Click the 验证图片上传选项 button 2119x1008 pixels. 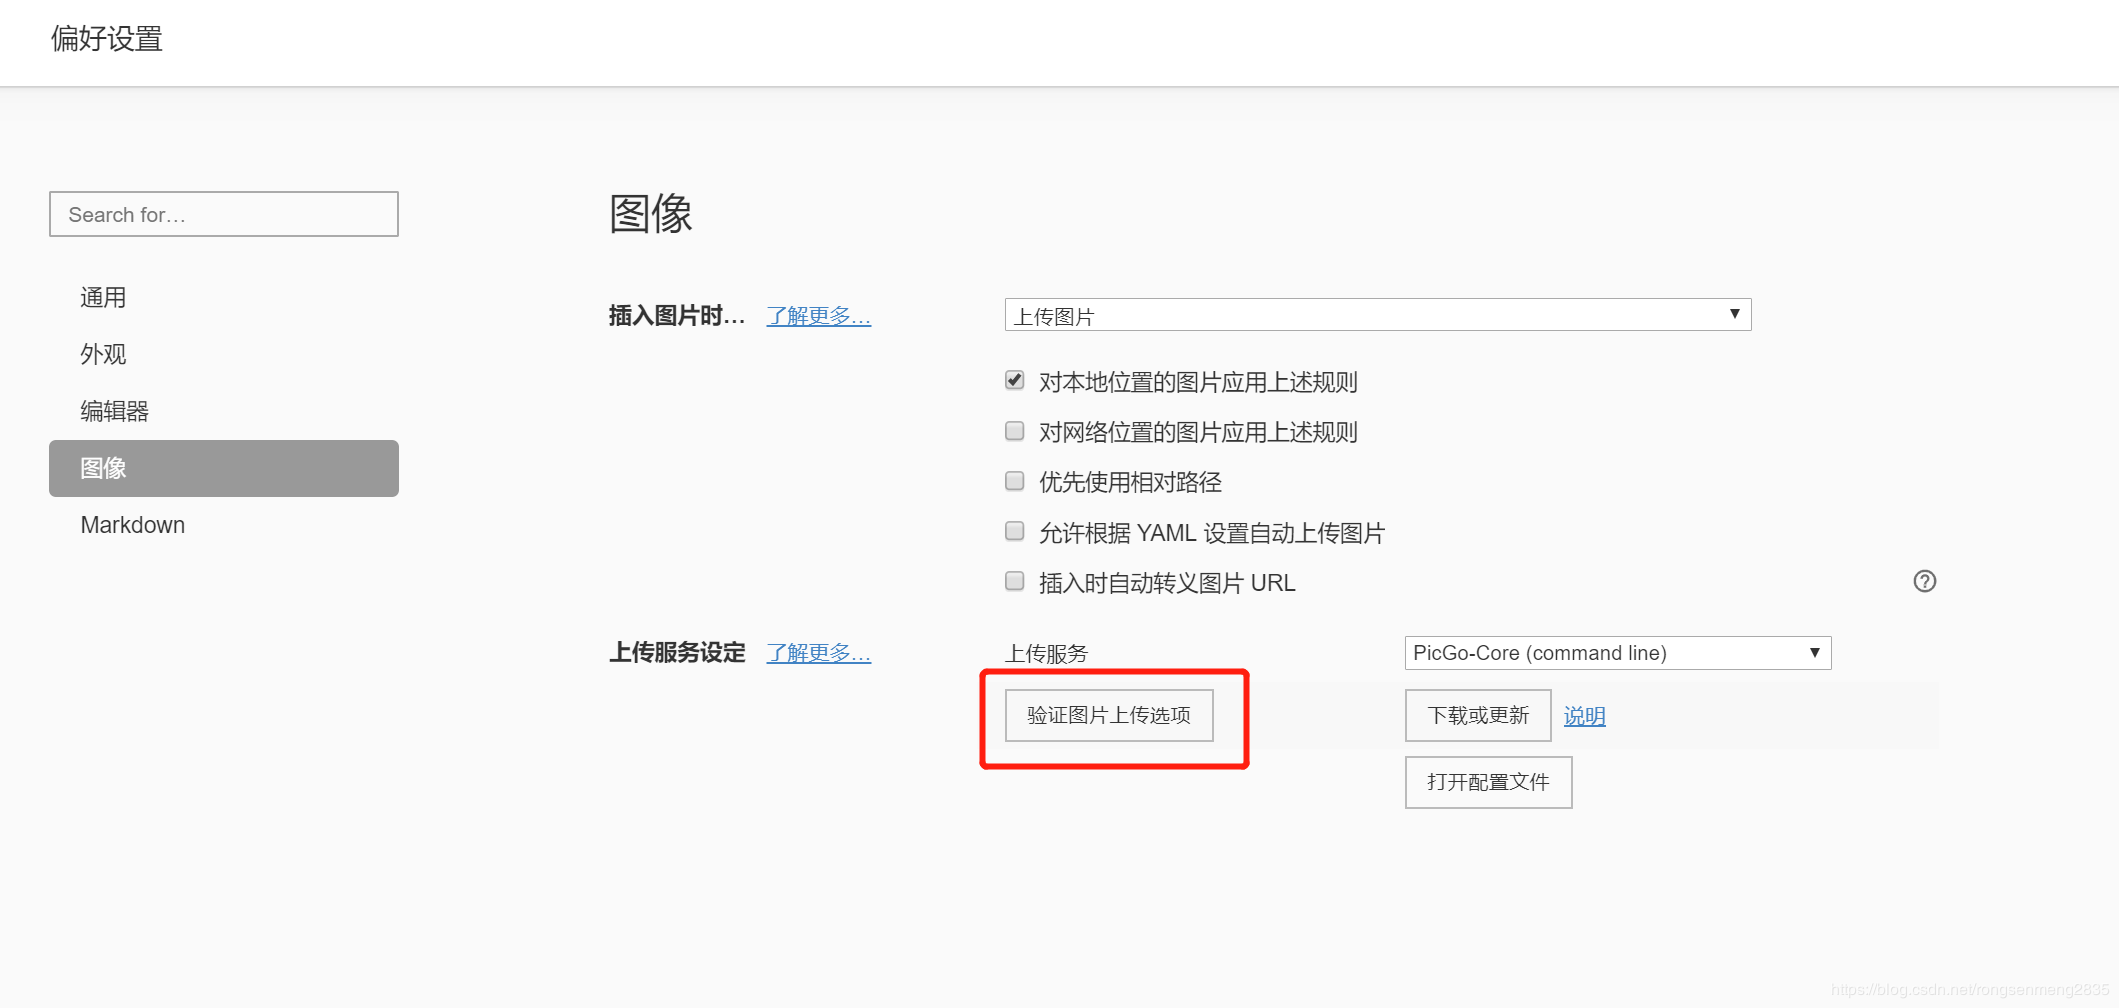coord(1106,715)
